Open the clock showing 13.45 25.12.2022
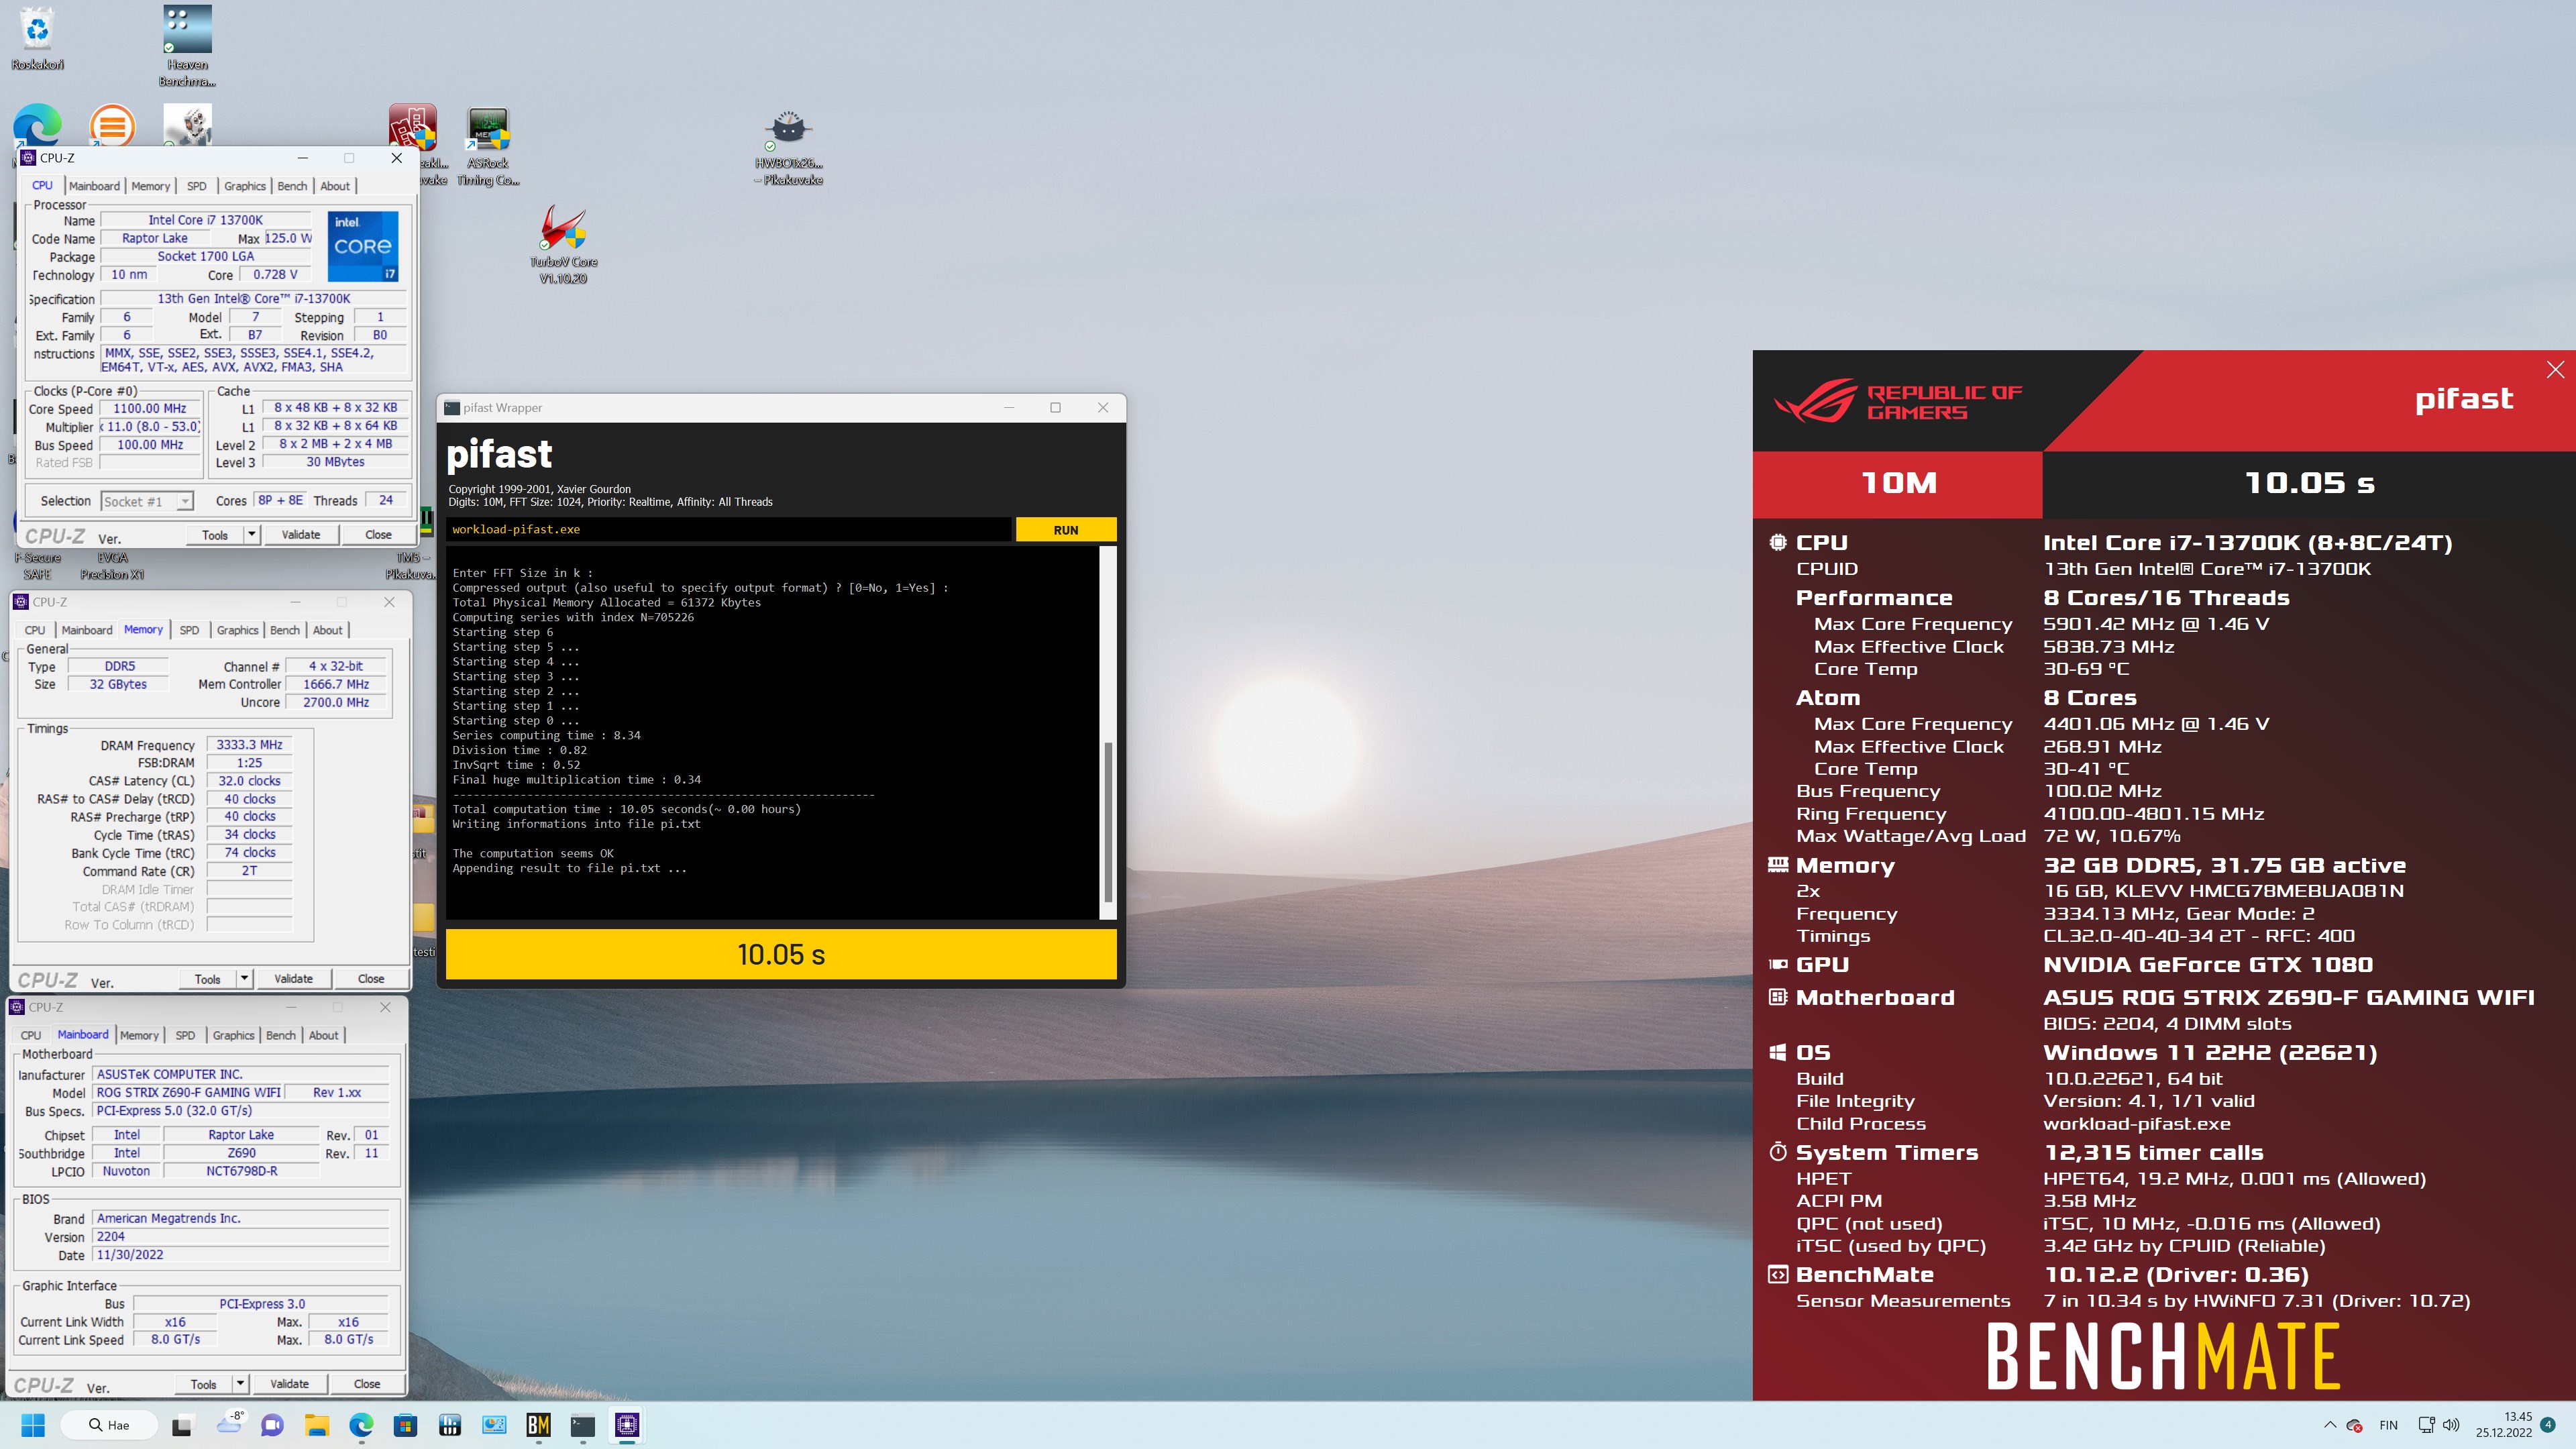The height and width of the screenshot is (1449, 2576). (2503, 1425)
